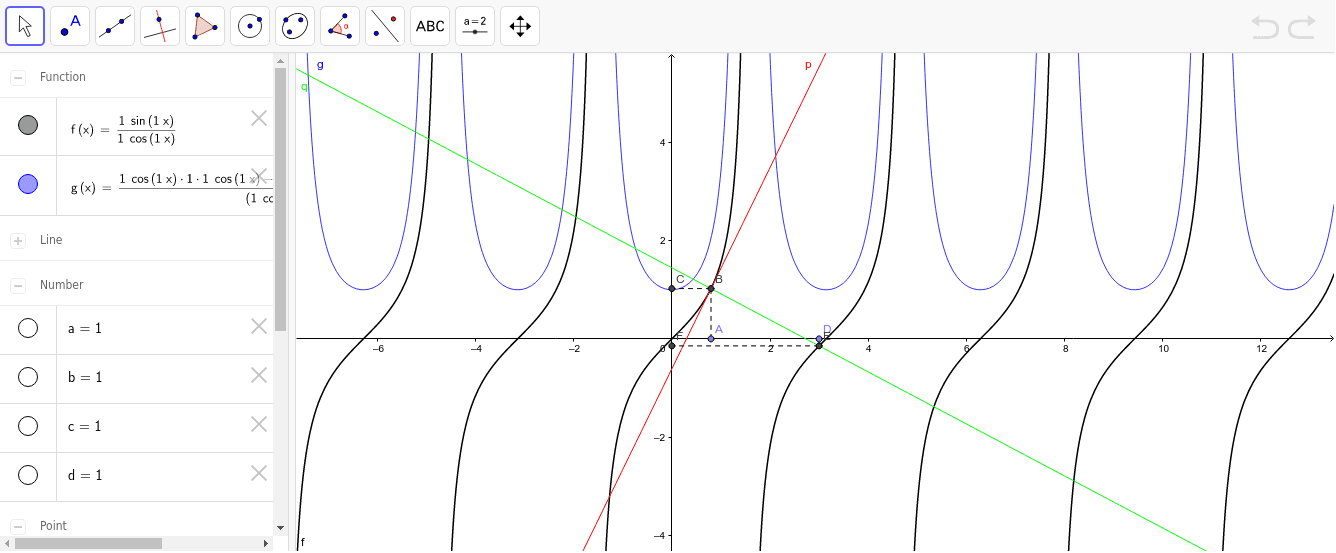Delete number b = 1
1336x553 pixels.
pyautogui.click(x=259, y=375)
